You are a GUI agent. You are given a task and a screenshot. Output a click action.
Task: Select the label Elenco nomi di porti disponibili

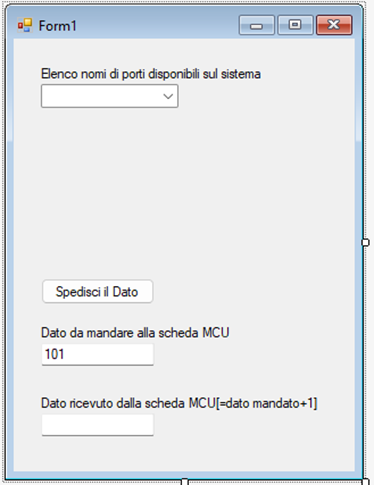click(x=151, y=74)
